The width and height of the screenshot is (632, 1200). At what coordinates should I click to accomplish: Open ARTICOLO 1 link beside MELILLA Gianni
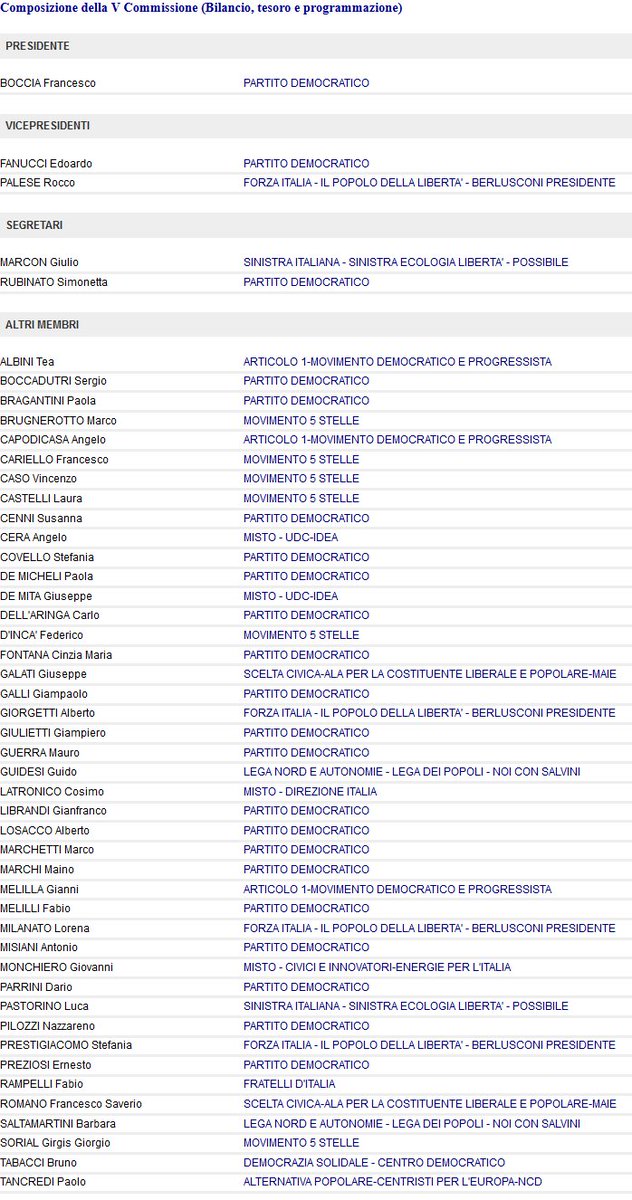coord(397,889)
